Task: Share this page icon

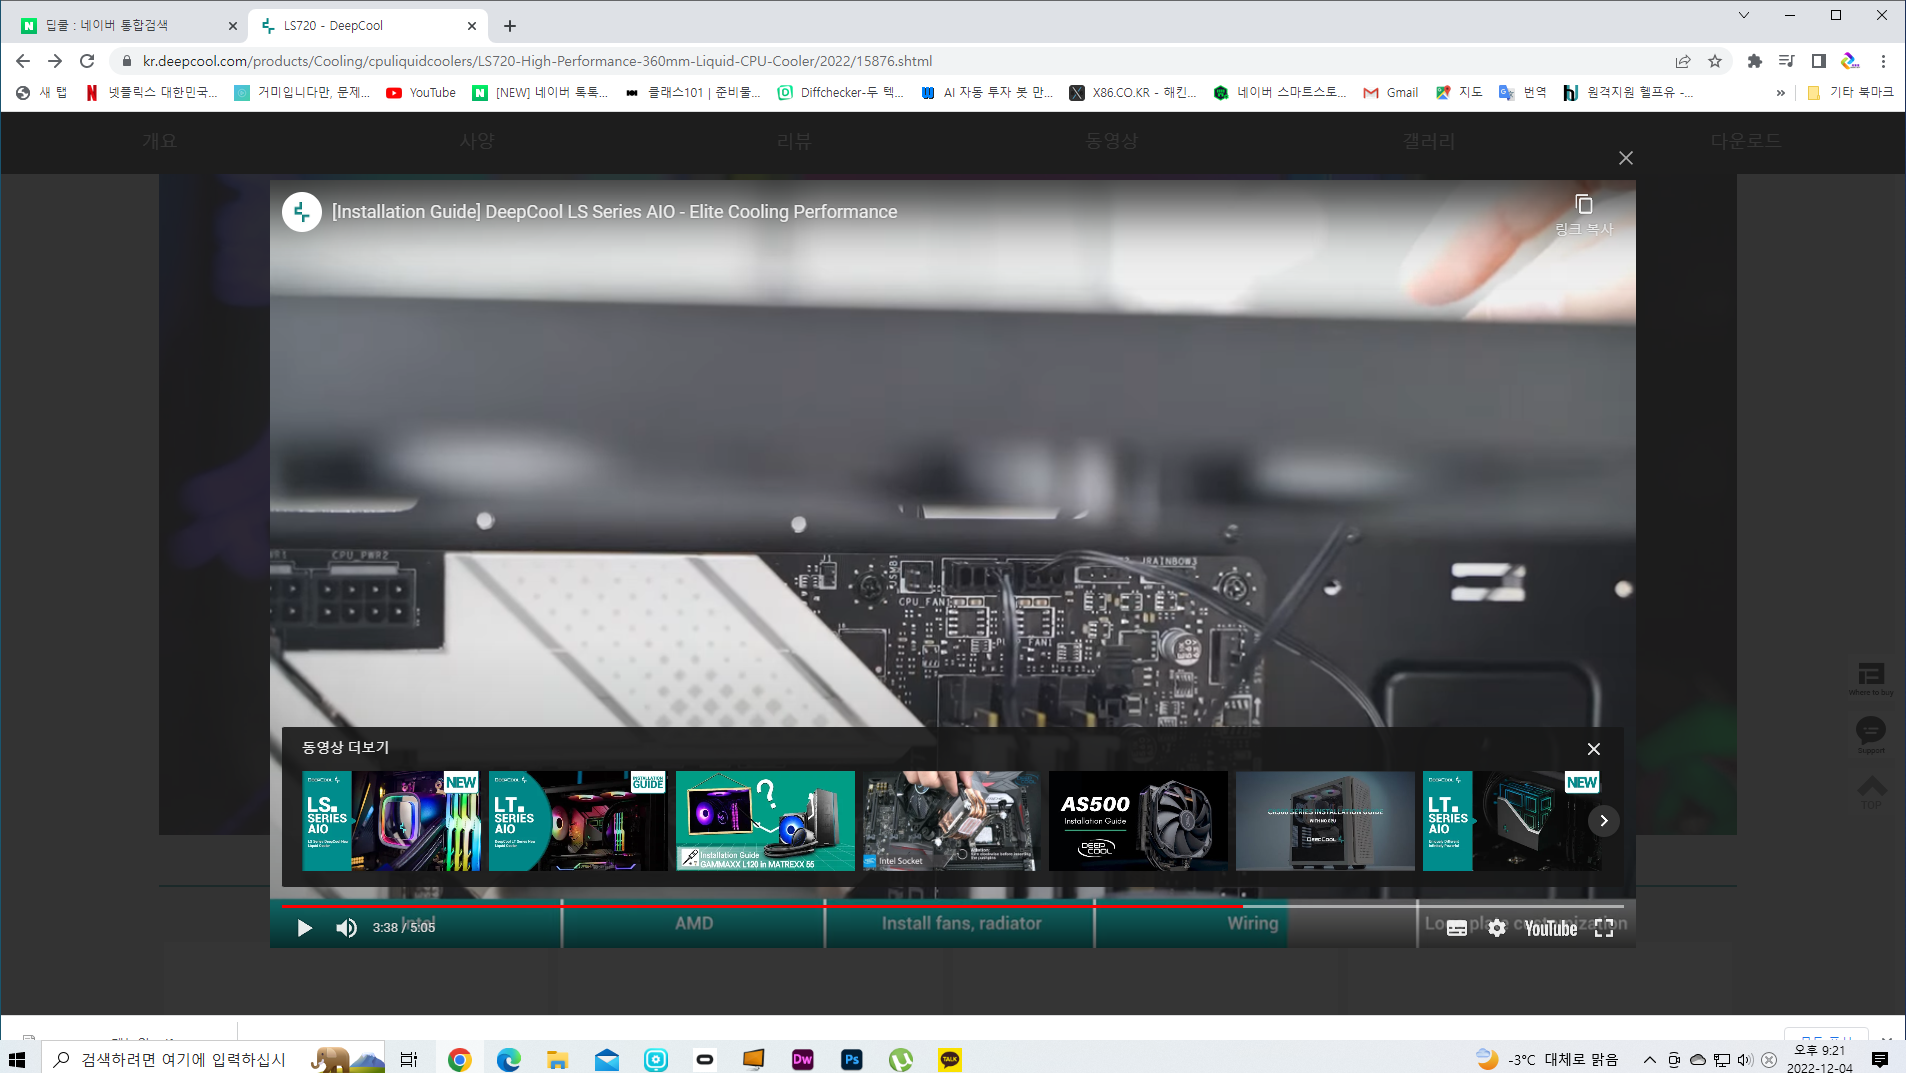Action: (1683, 61)
